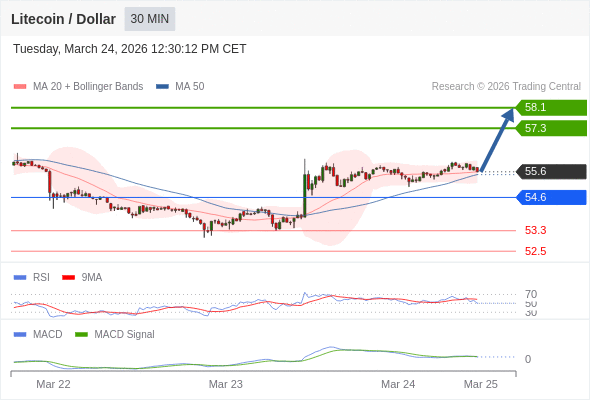Click the 58.1 green resistance tag
The image size is (590, 400).
click(x=551, y=107)
